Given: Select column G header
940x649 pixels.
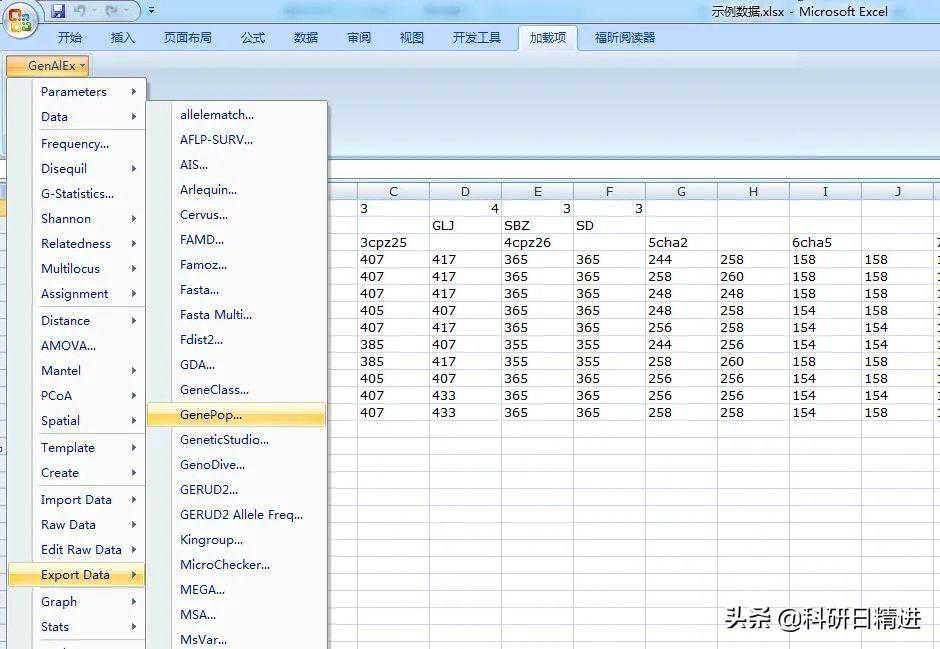Looking at the screenshot, I should (x=681, y=191).
